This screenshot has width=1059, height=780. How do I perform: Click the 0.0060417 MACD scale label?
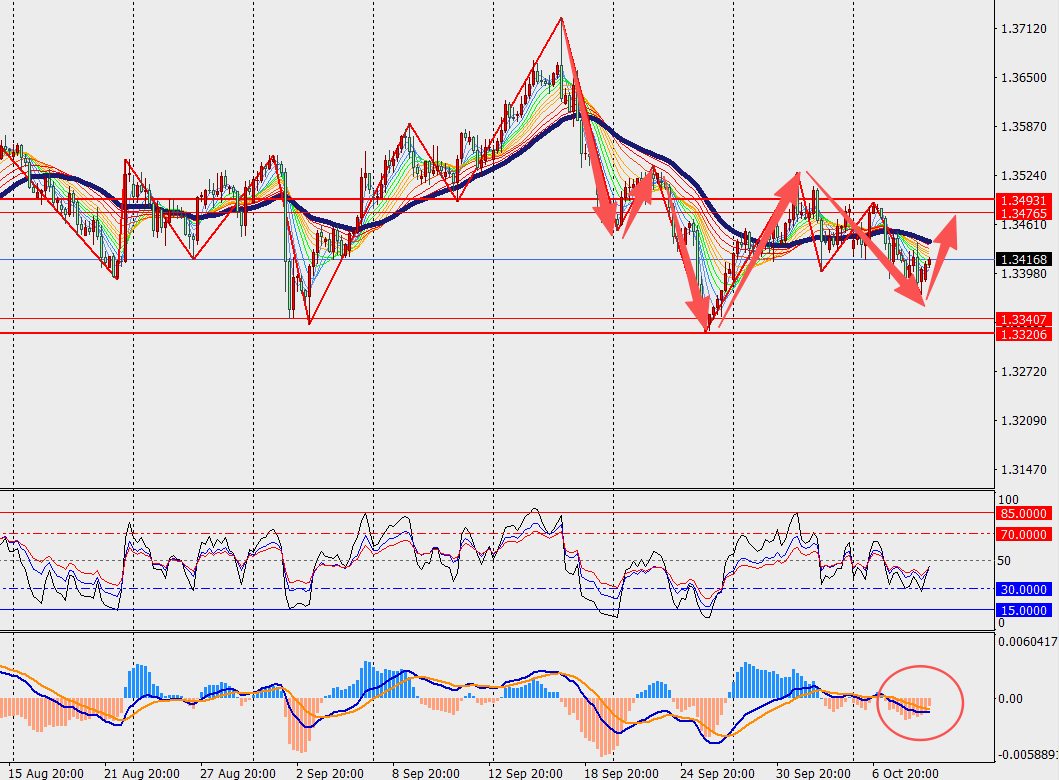(1026, 641)
